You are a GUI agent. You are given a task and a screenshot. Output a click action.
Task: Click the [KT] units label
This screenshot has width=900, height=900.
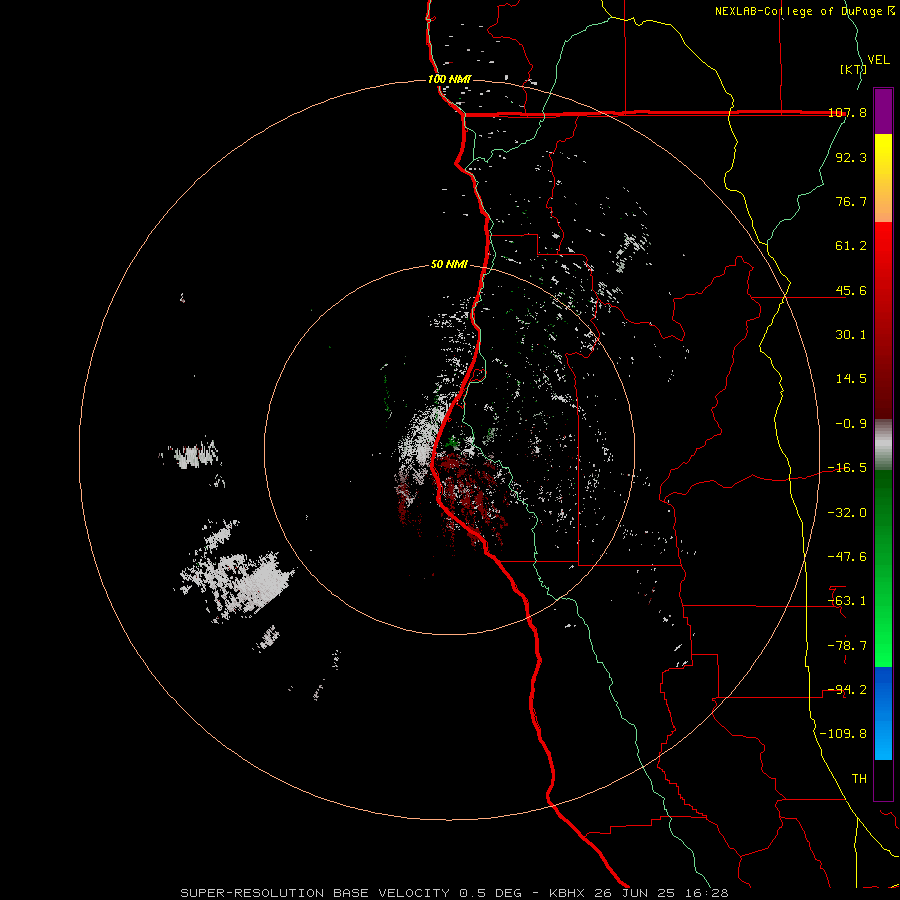[853, 69]
